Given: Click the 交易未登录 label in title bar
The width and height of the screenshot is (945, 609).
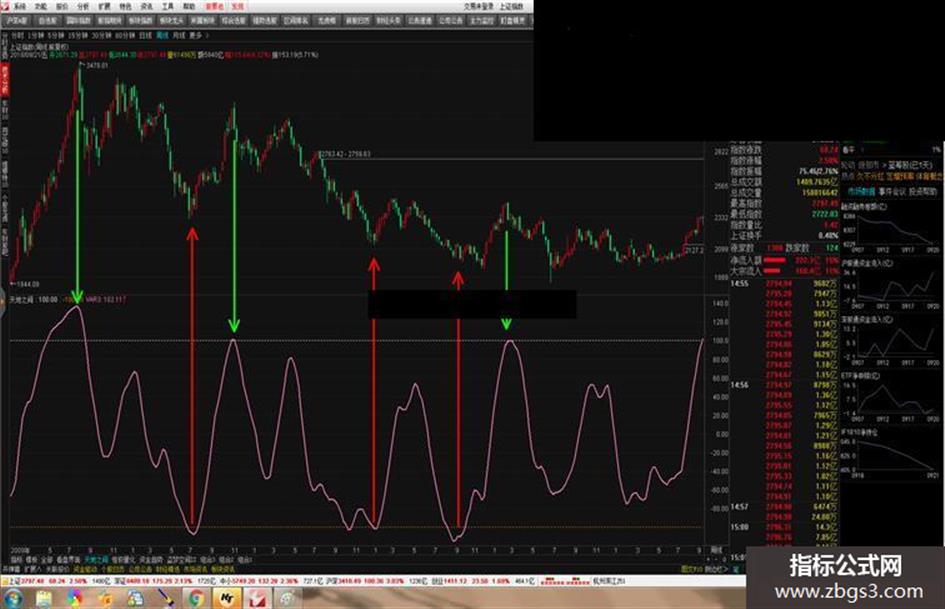Looking at the screenshot, I should (x=479, y=7).
